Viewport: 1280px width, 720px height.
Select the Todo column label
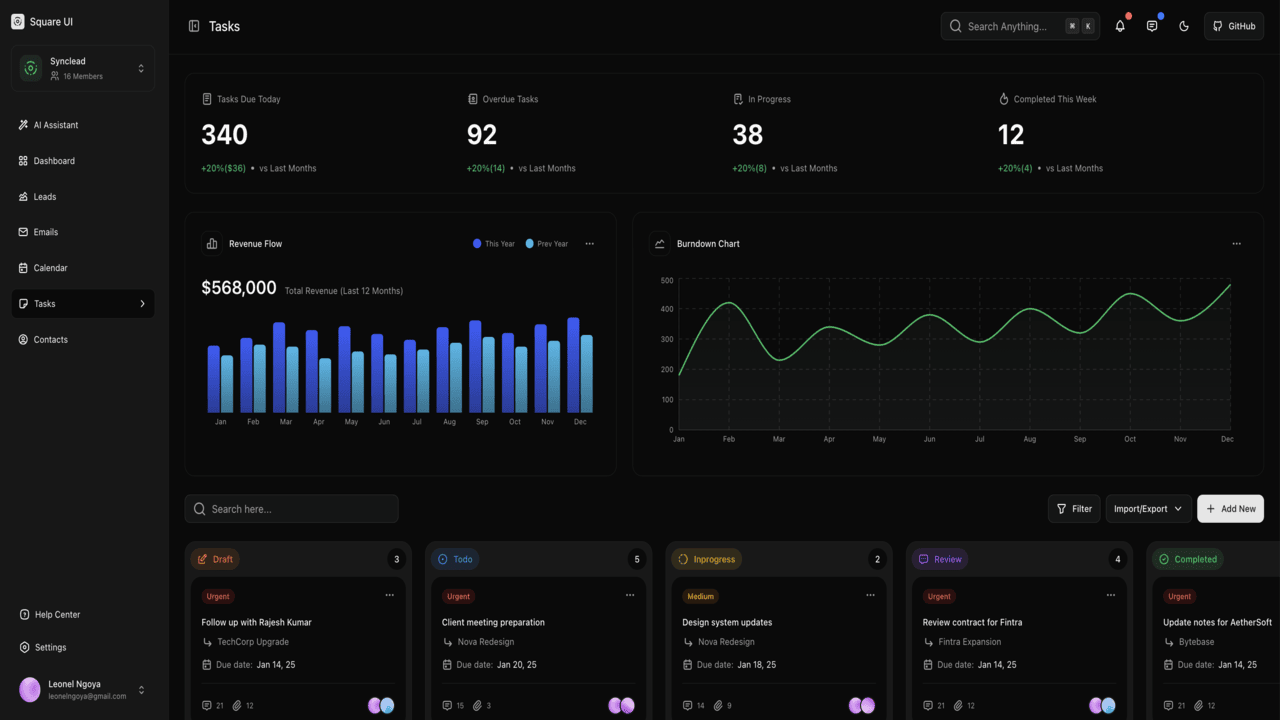pos(455,559)
